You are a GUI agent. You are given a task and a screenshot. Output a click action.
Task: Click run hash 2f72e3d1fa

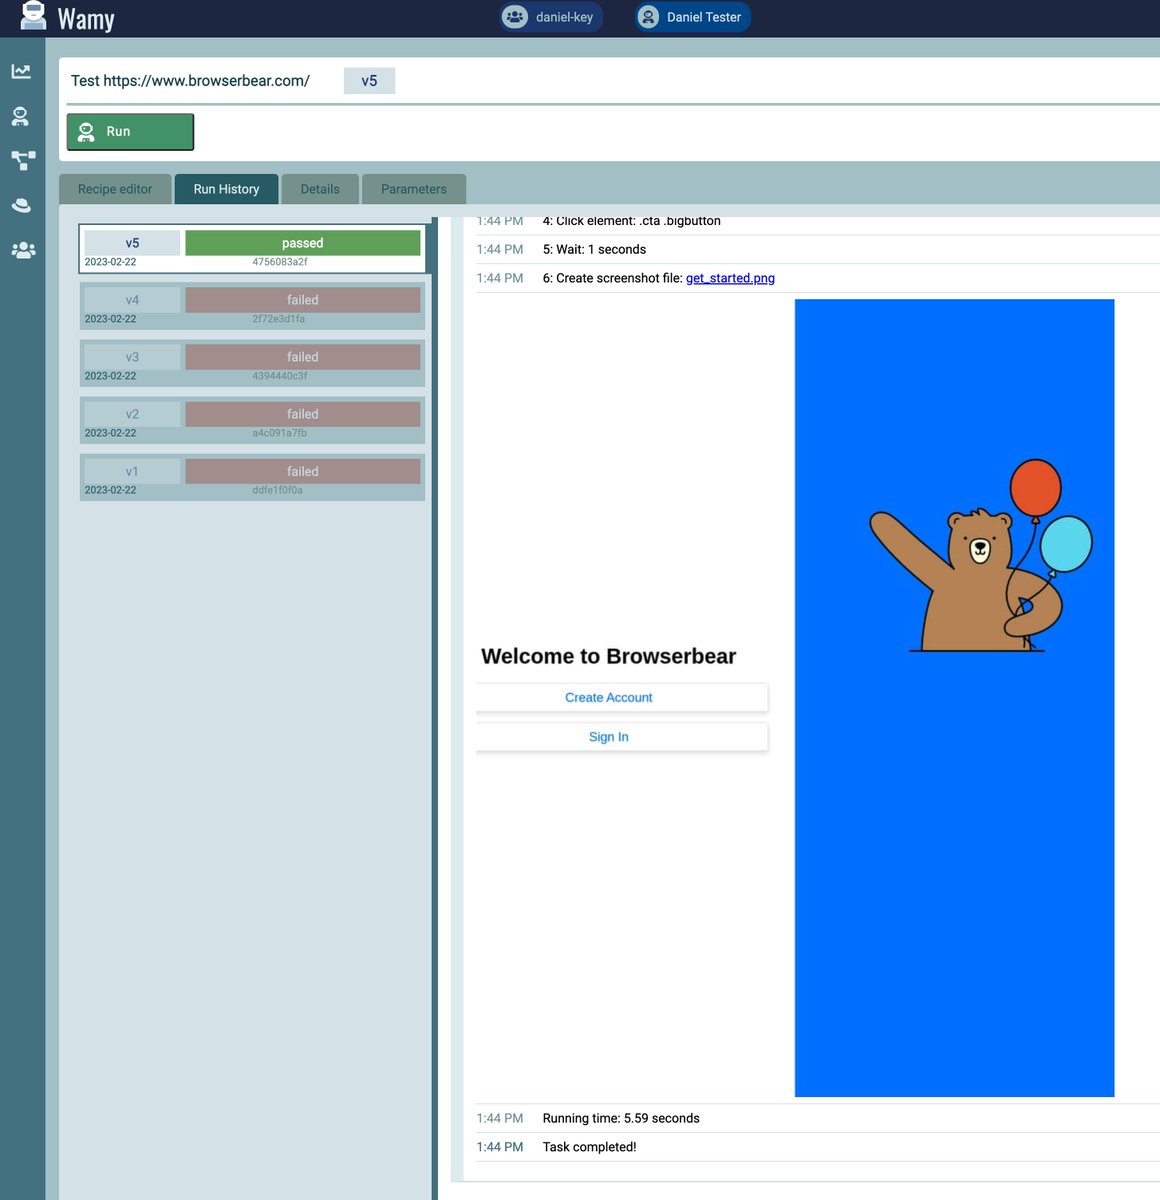pyautogui.click(x=279, y=319)
